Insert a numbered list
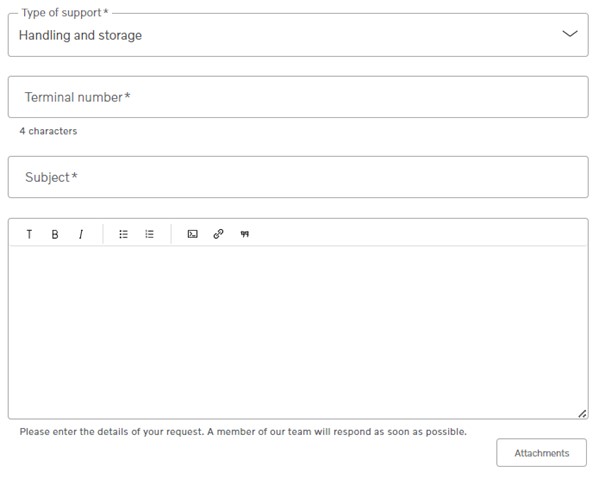605x478 pixels. point(149,234)
